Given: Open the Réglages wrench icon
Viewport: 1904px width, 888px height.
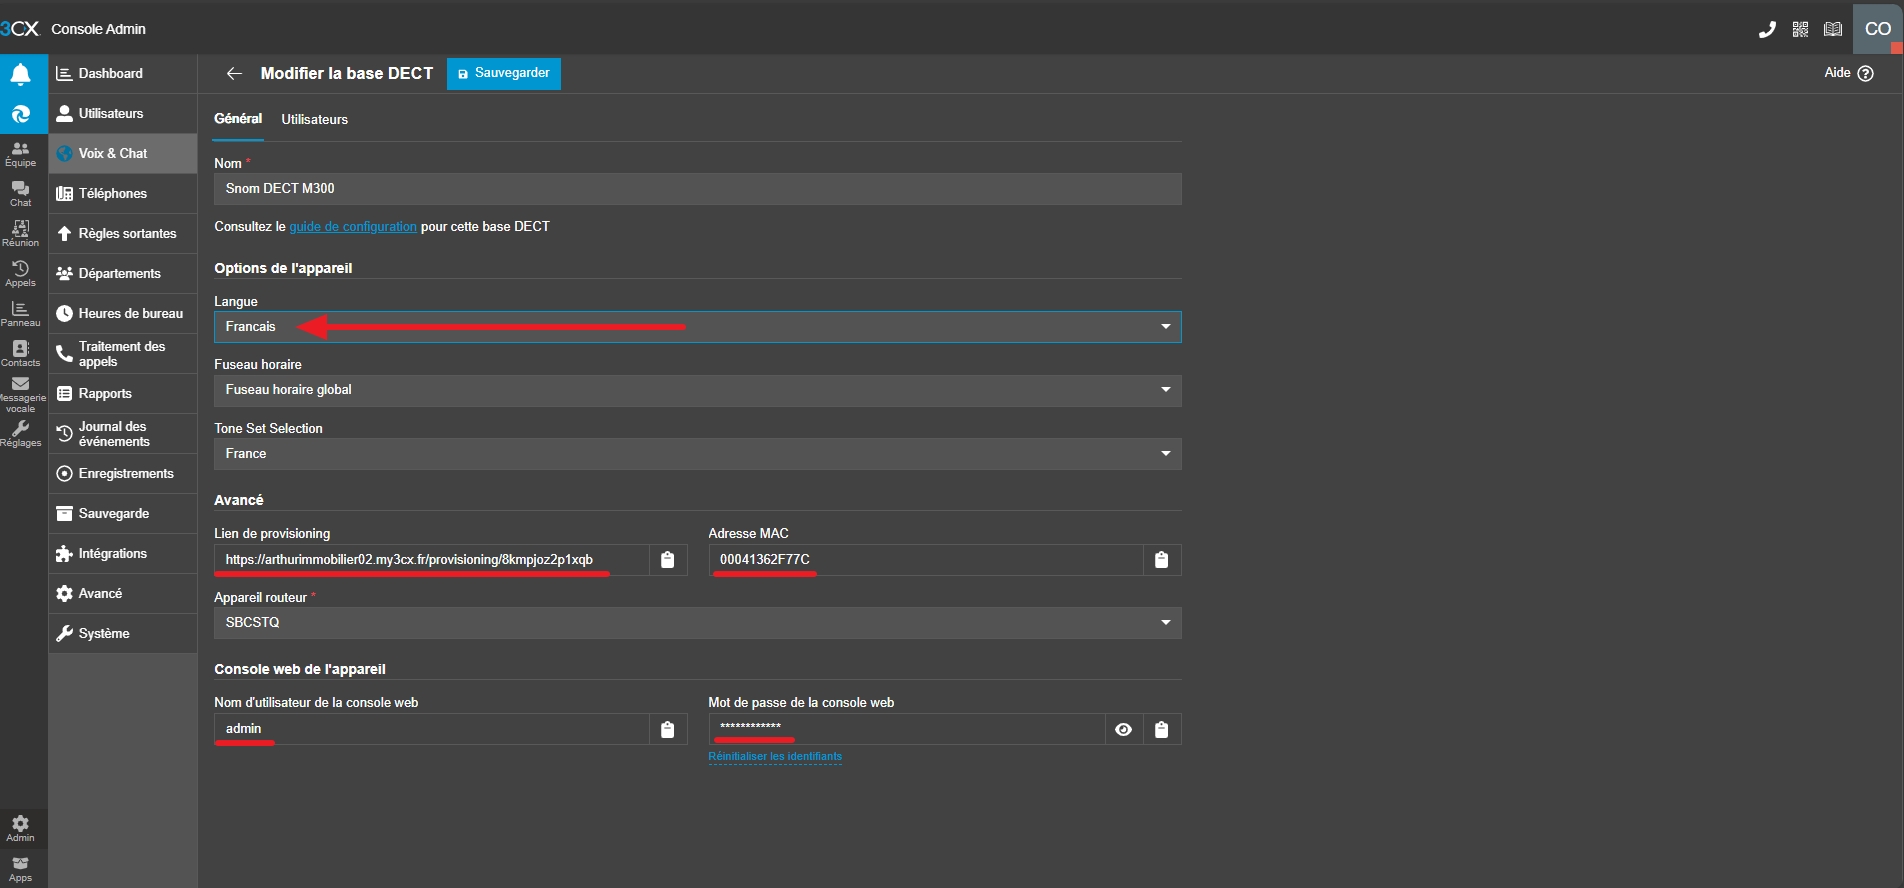Looking at the screenshot, I should tap(21, 434).
